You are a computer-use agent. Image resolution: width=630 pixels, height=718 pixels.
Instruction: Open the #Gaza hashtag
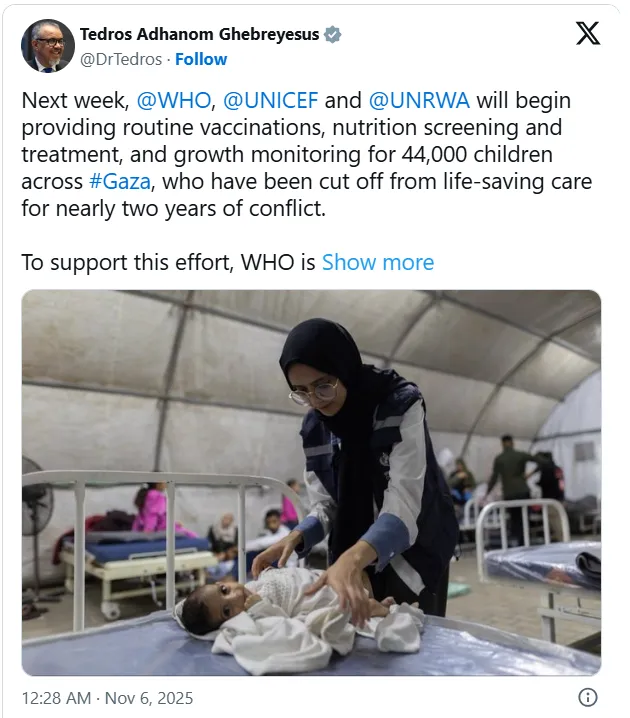(x=119, y=182)
